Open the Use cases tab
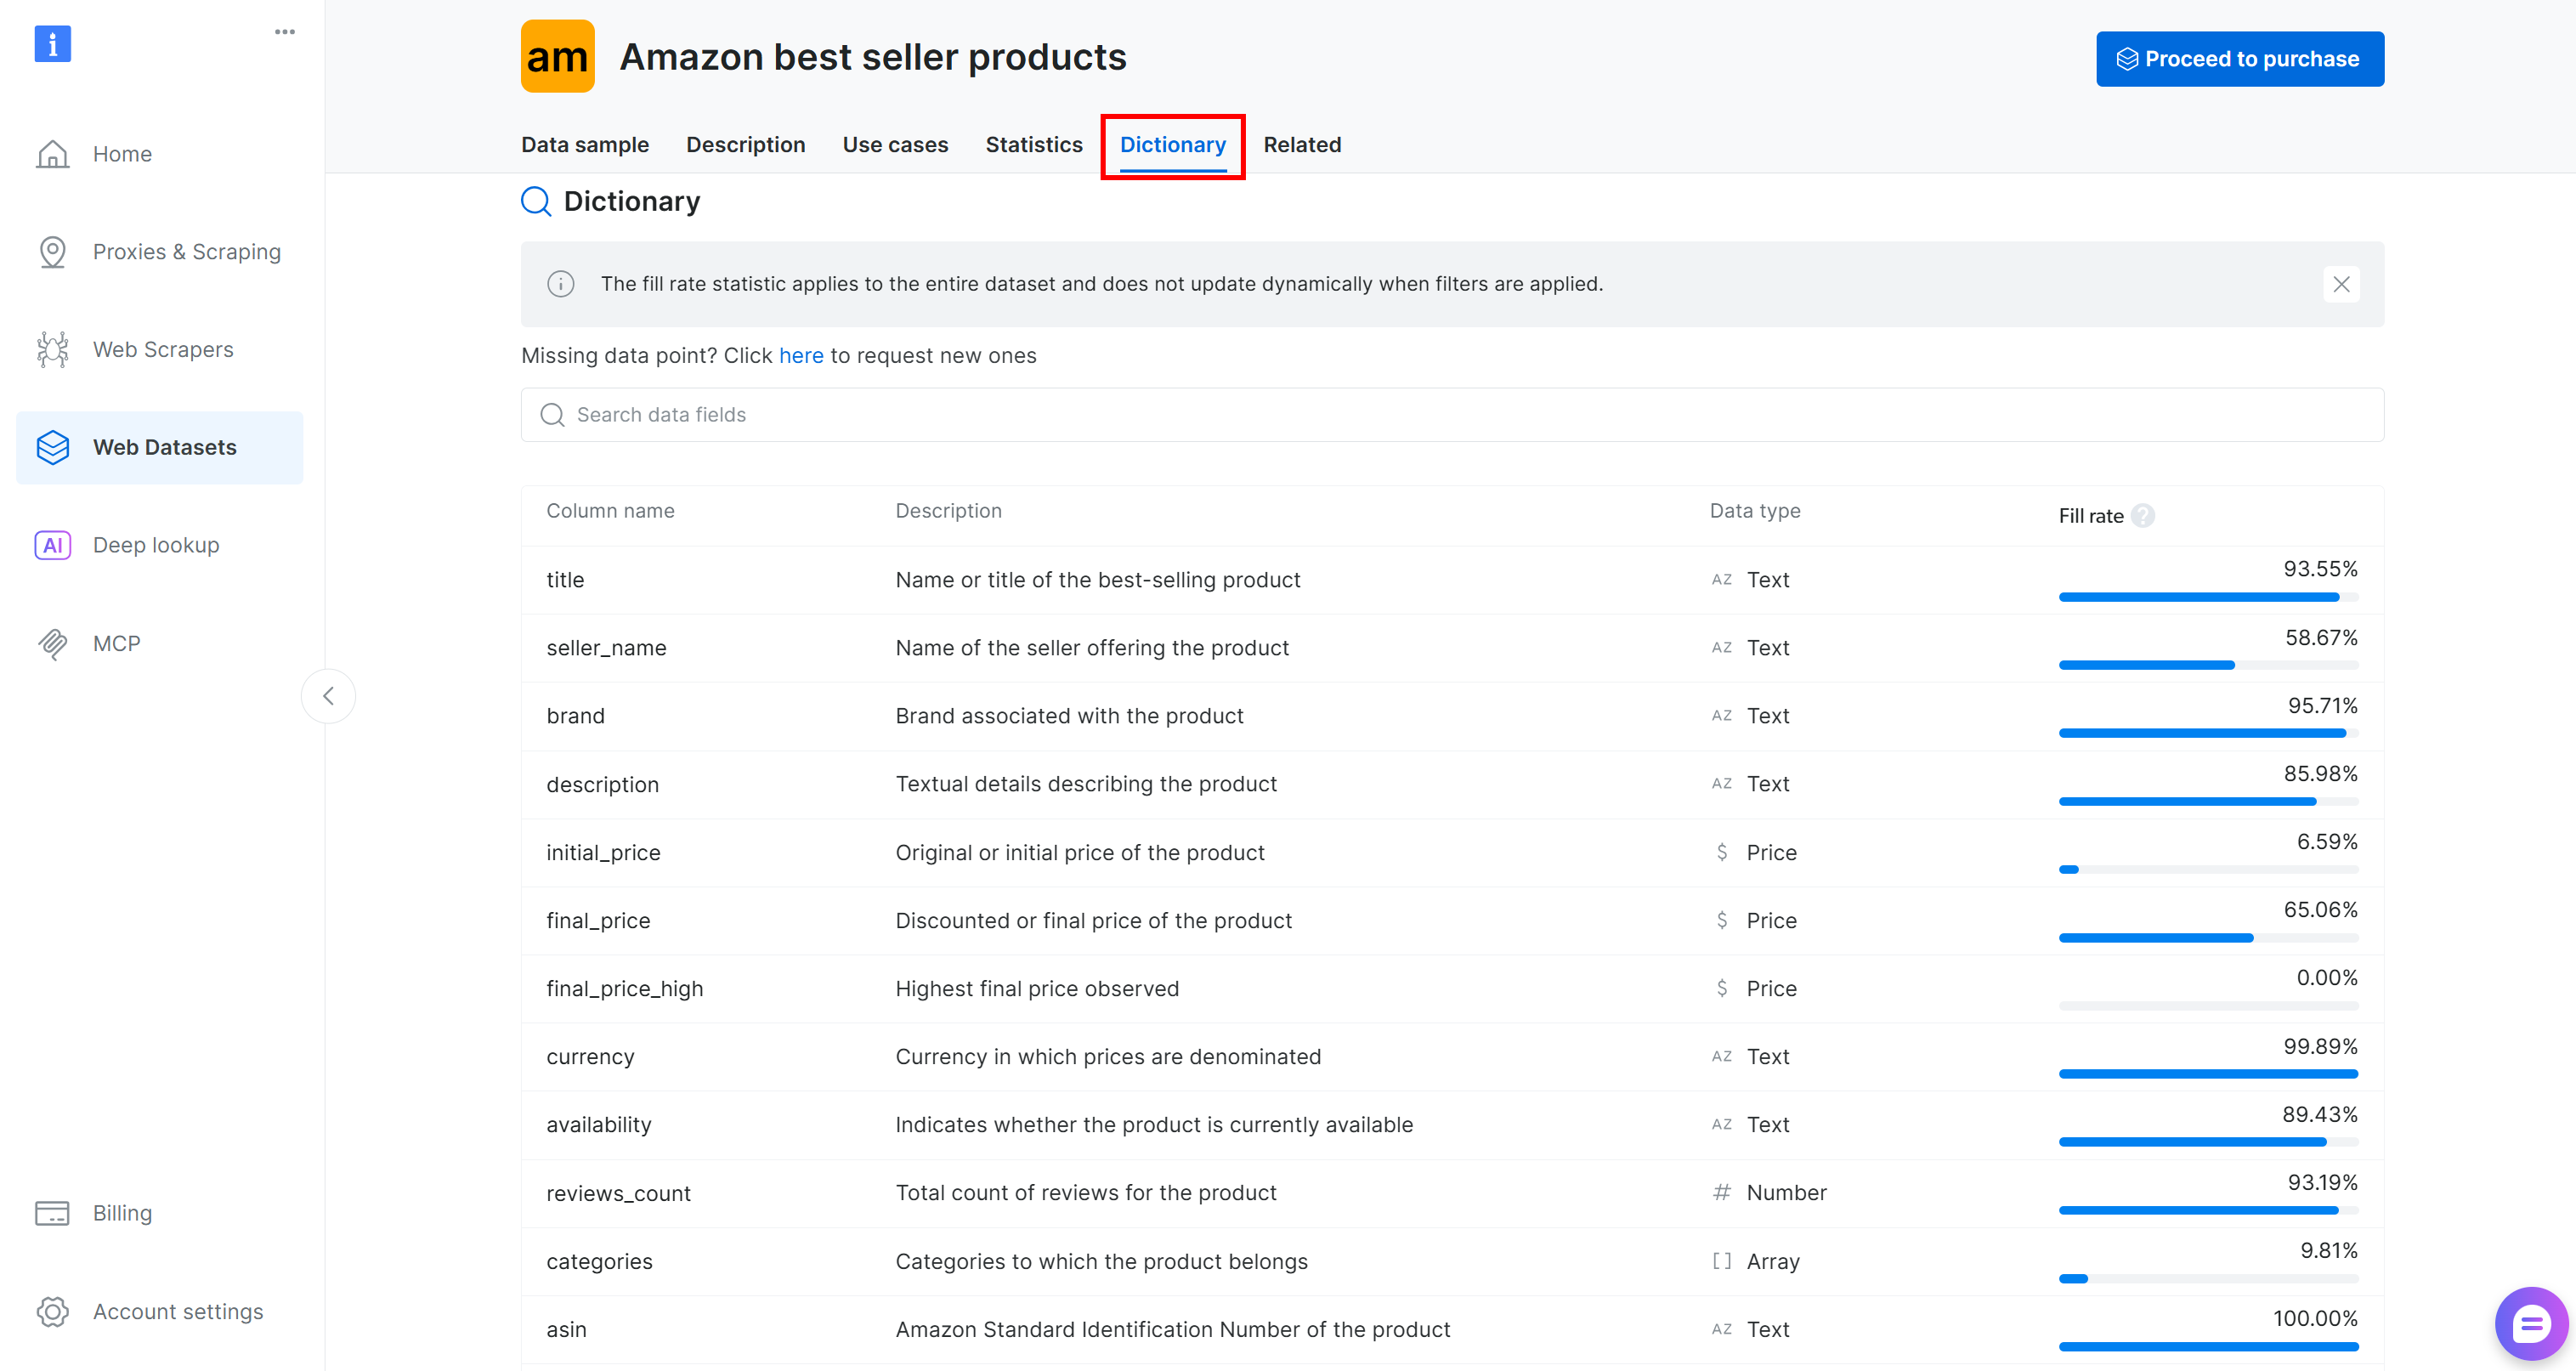 pyautogui.click(x=894, y=145)
